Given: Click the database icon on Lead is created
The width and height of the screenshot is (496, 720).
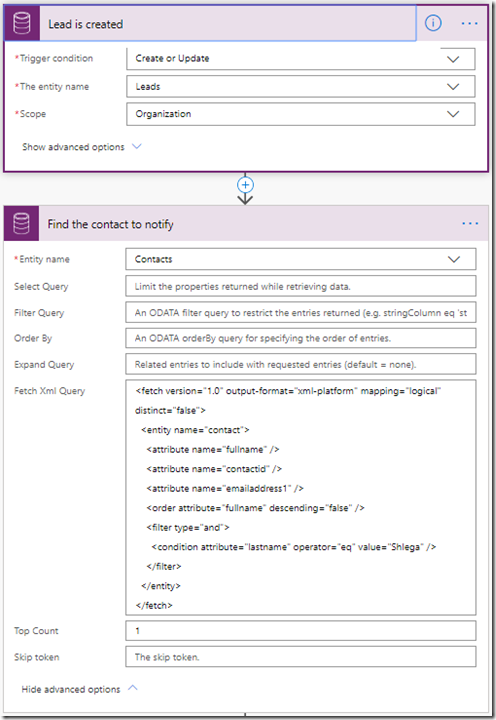Looking at the screenshot, I should click(x=22, y=23).
